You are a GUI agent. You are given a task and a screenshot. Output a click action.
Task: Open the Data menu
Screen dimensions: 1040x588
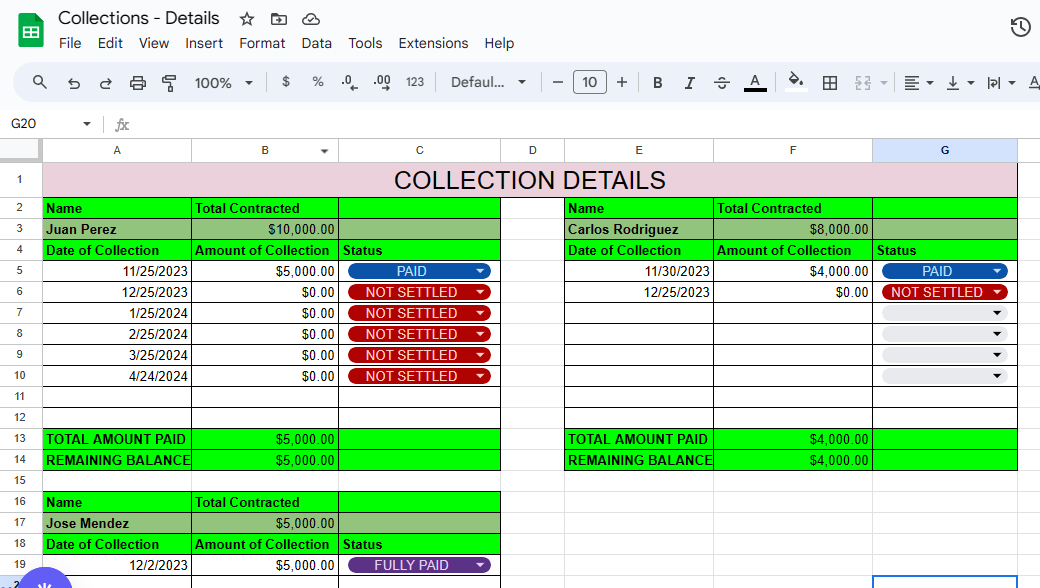click(x=316, y=43)
